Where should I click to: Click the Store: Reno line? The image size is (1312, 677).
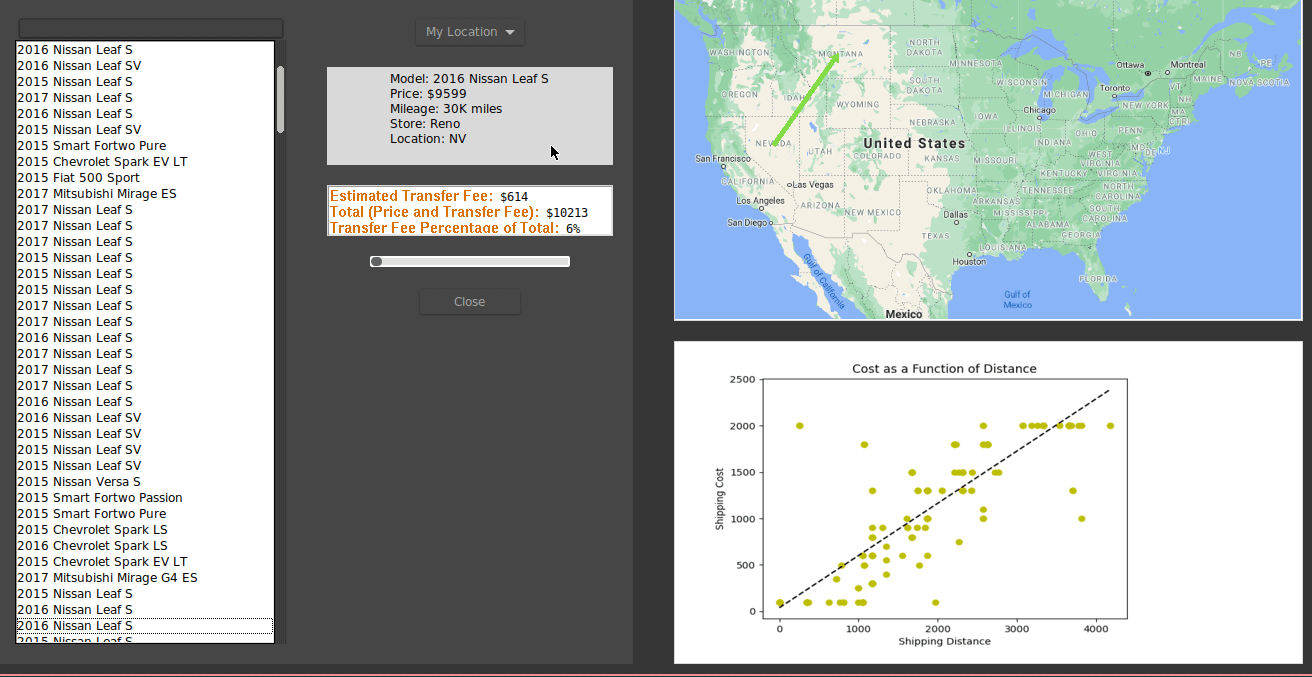[425, 123]
